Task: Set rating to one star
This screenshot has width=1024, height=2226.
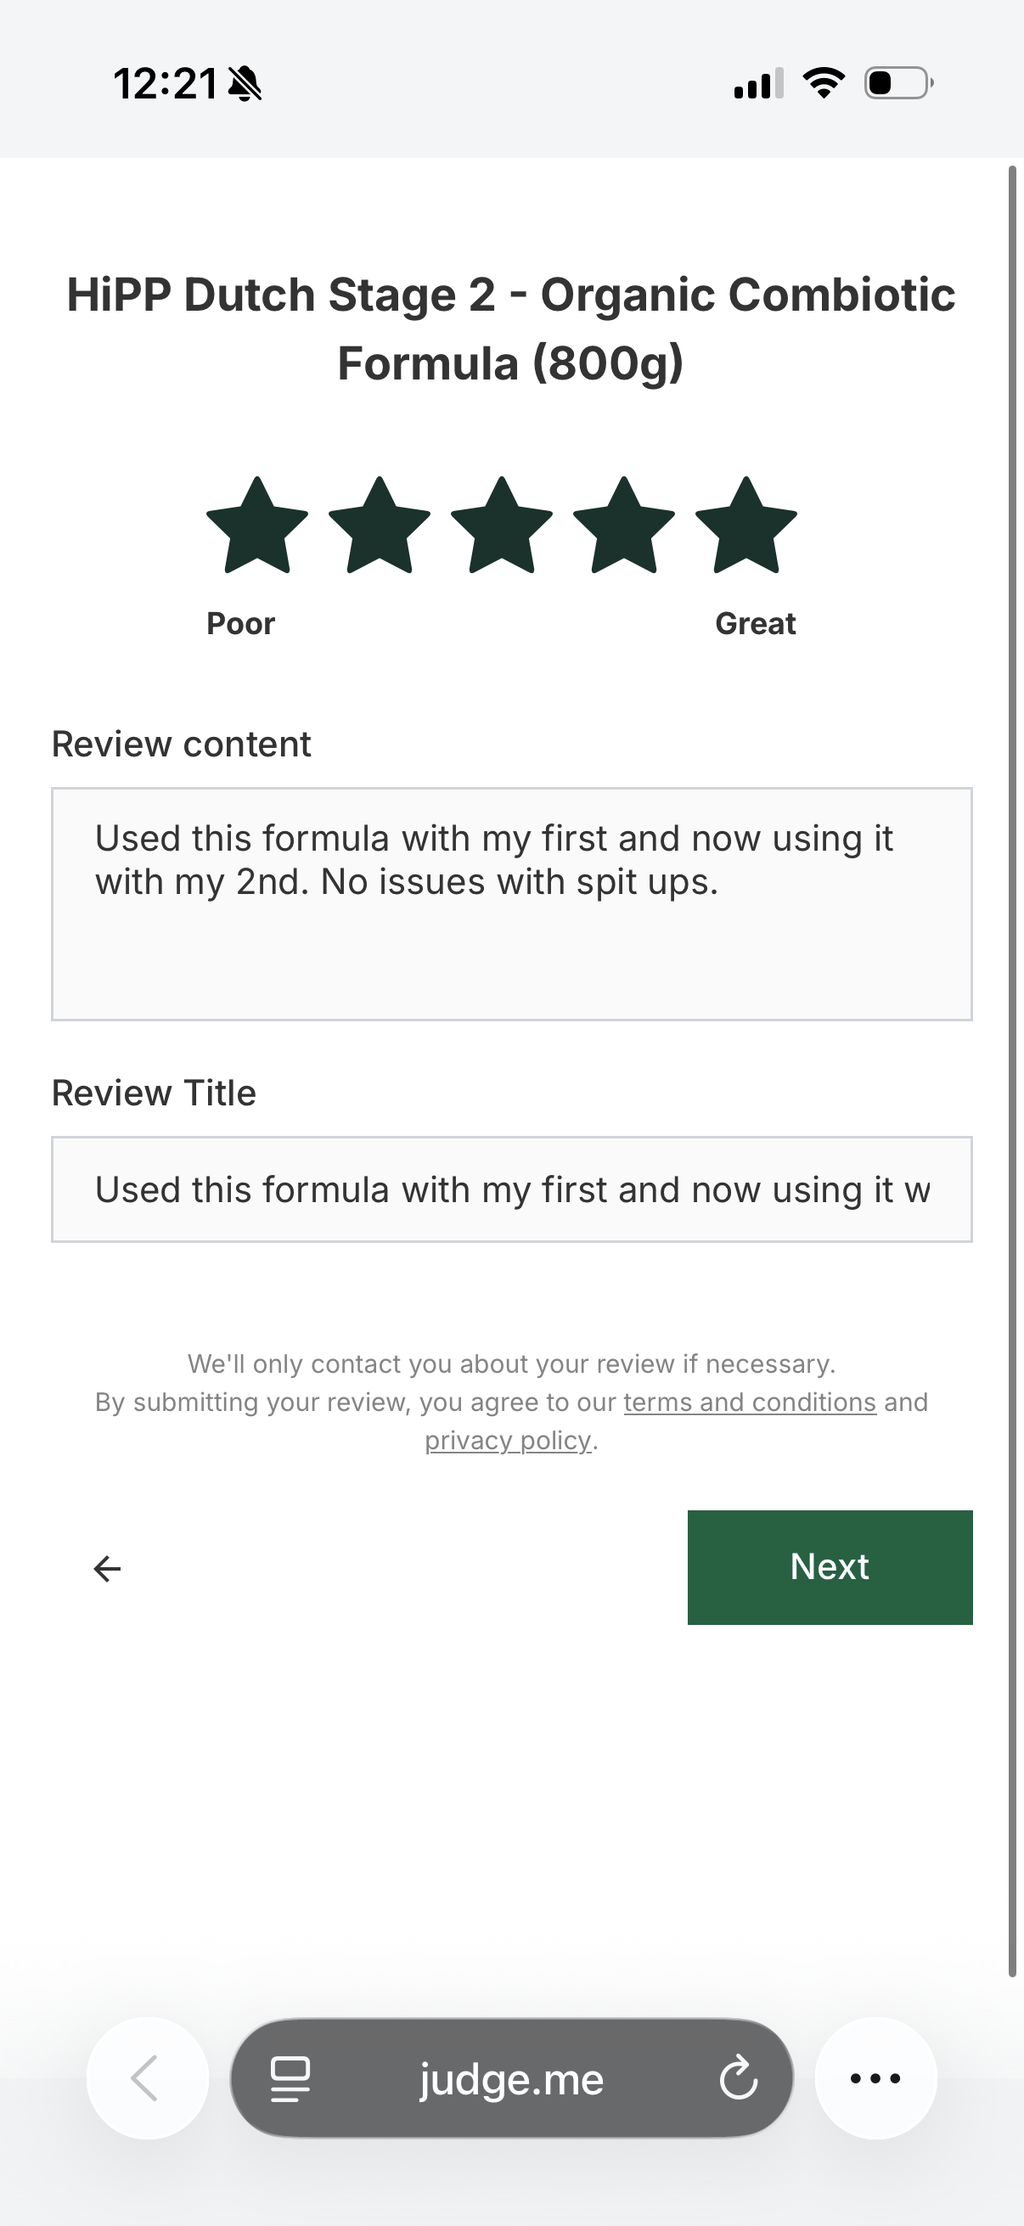Action: click(x=257, y=526)
